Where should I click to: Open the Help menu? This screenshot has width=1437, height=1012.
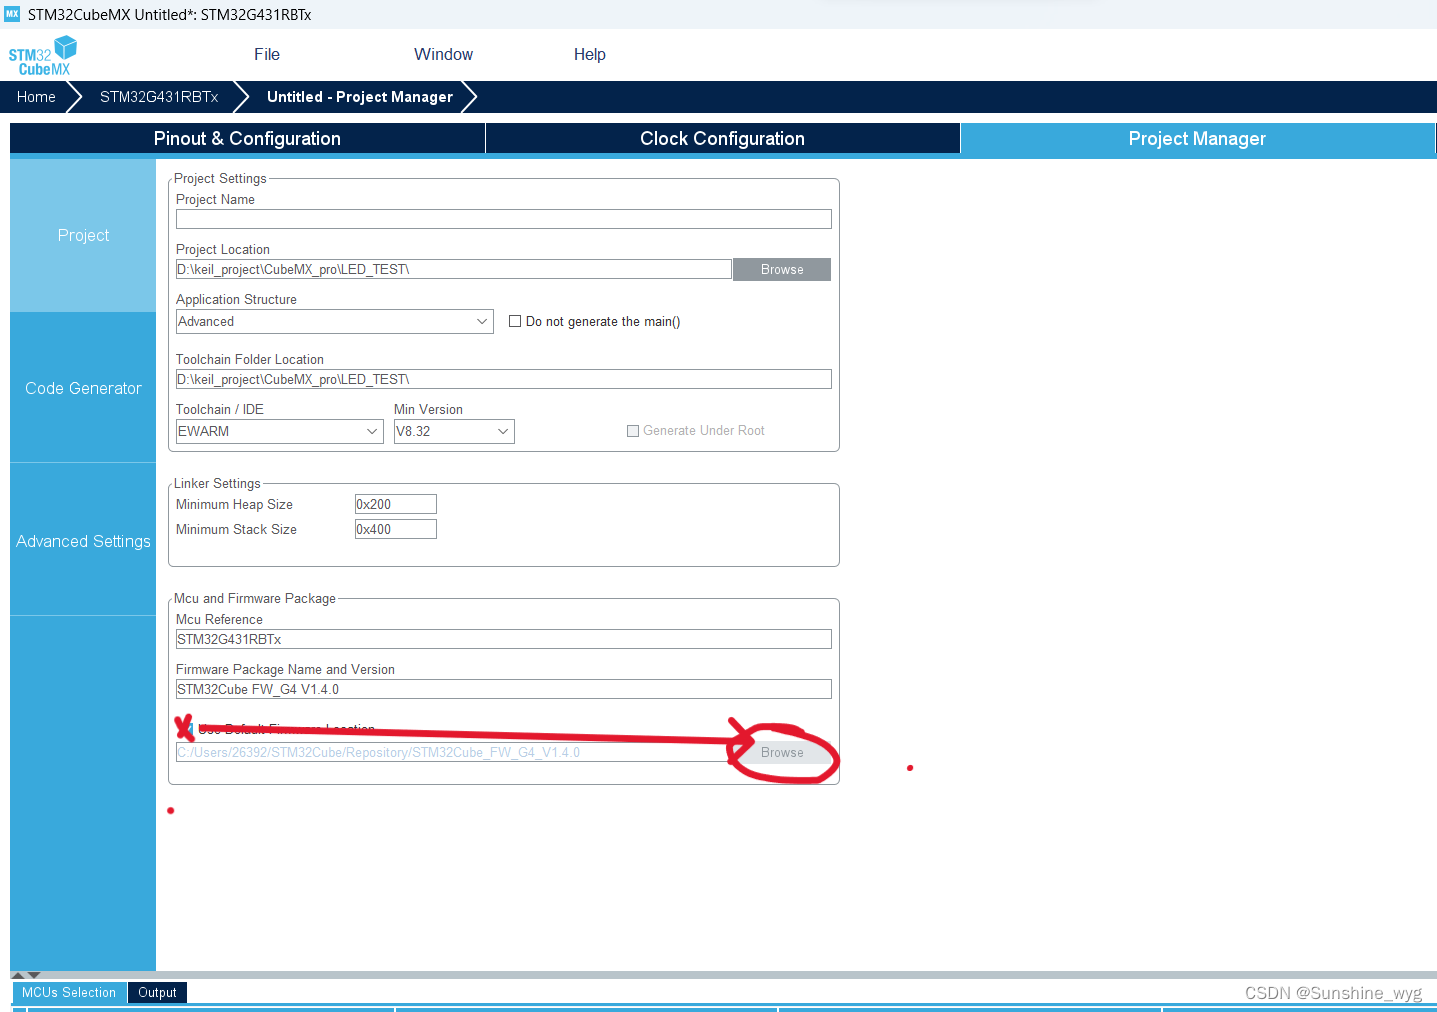(x=589, y=55)
